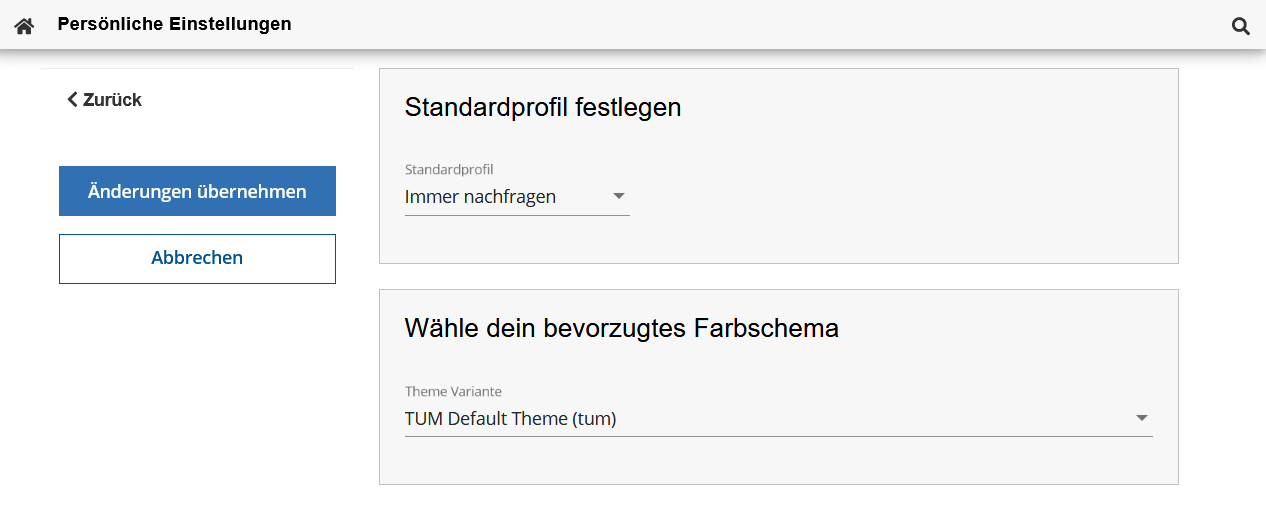Click the Theme Variante field label
The image size is (1266, 522).
point(453,391)
